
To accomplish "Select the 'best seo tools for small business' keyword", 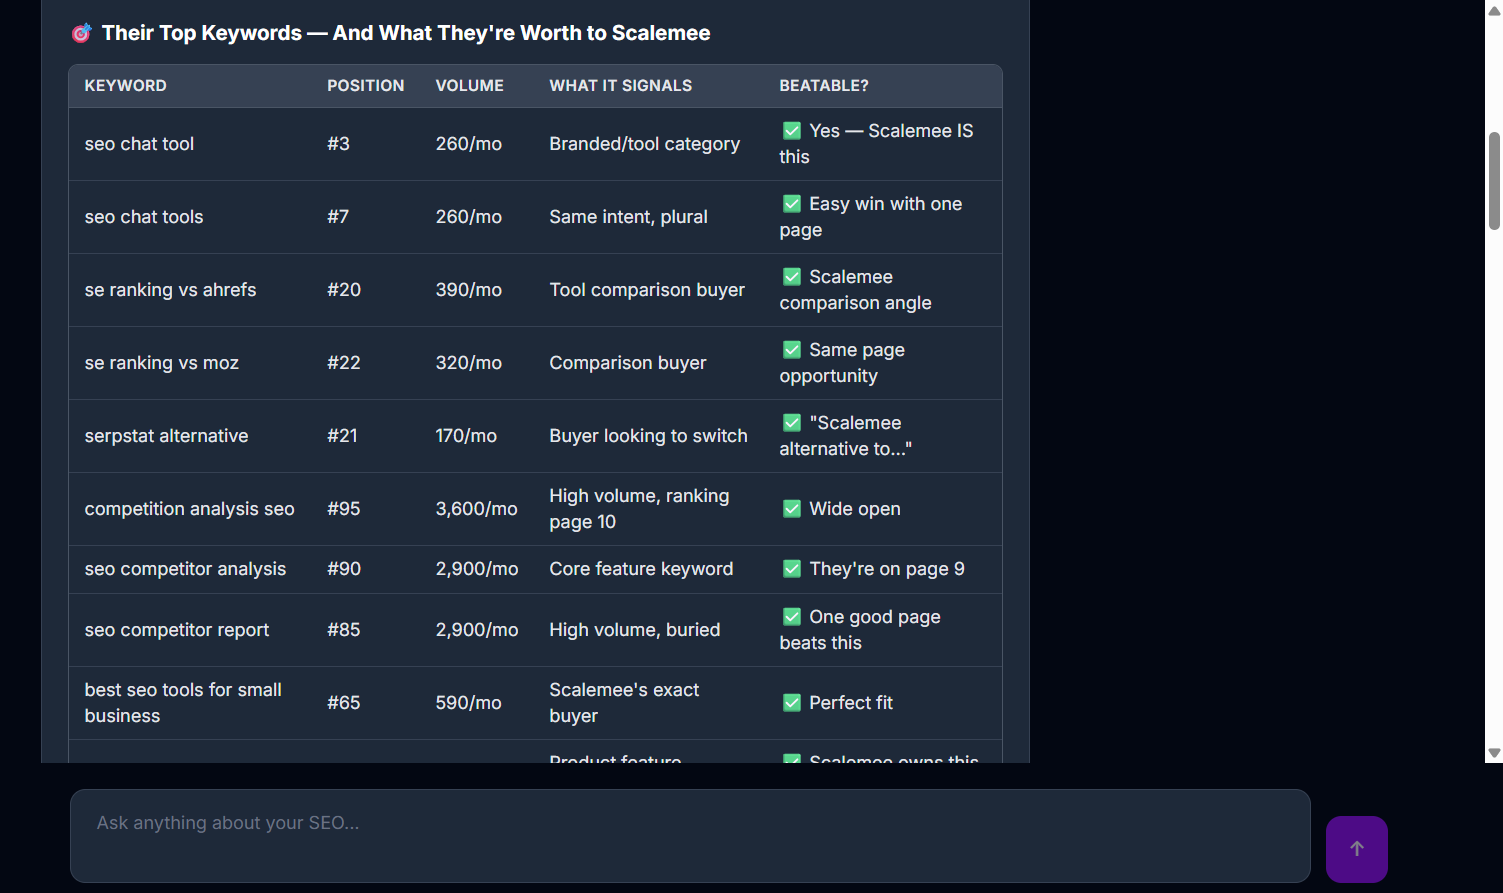I will [x=183, y=703].
